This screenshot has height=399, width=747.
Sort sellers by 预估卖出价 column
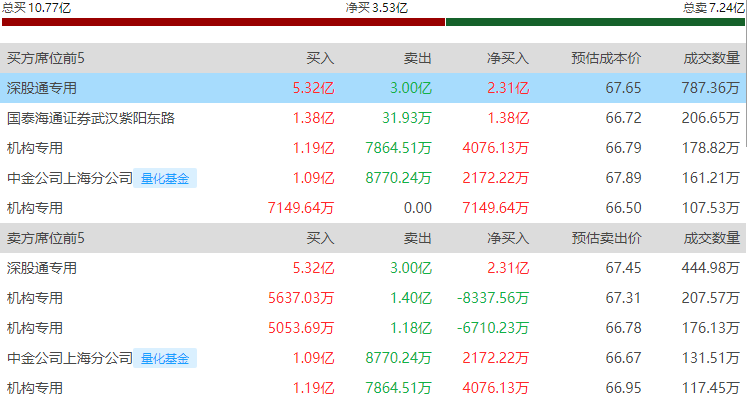point(606,238)
